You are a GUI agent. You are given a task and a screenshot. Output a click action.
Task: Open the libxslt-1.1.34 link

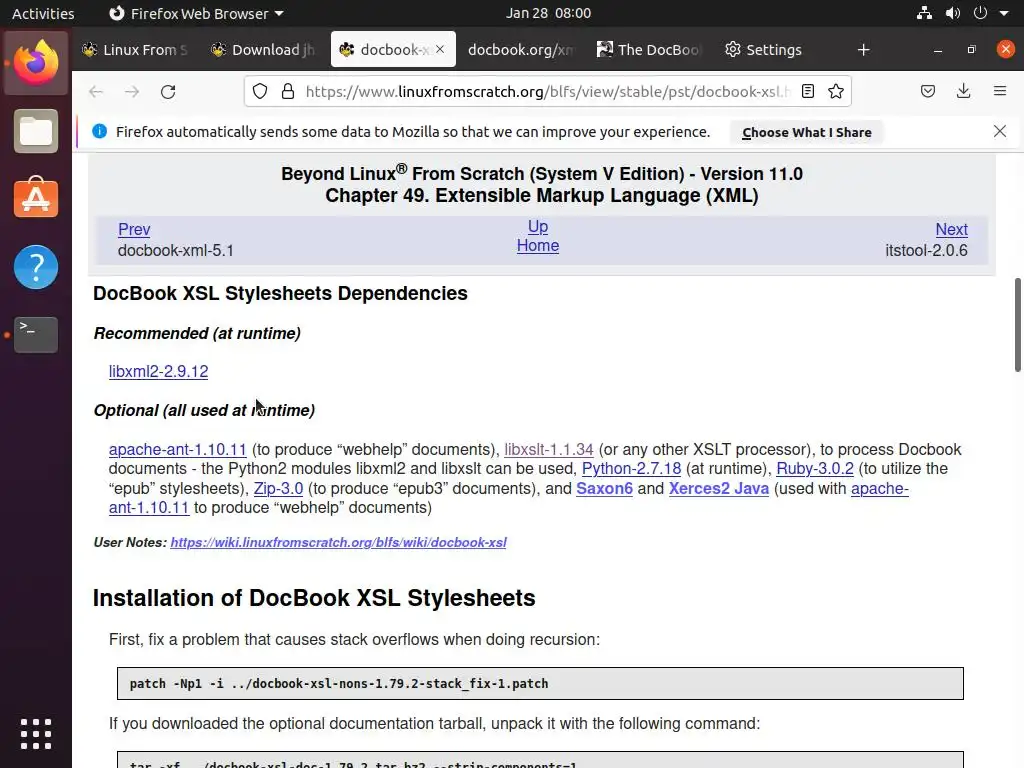(549, 449)
